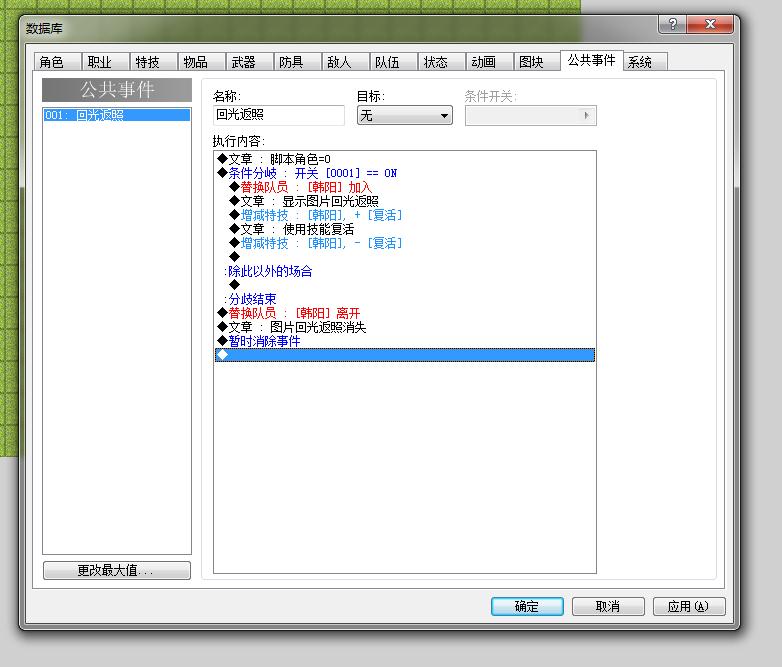Select the 替换队员 [韩阳] 离开 line

(404, 313)
